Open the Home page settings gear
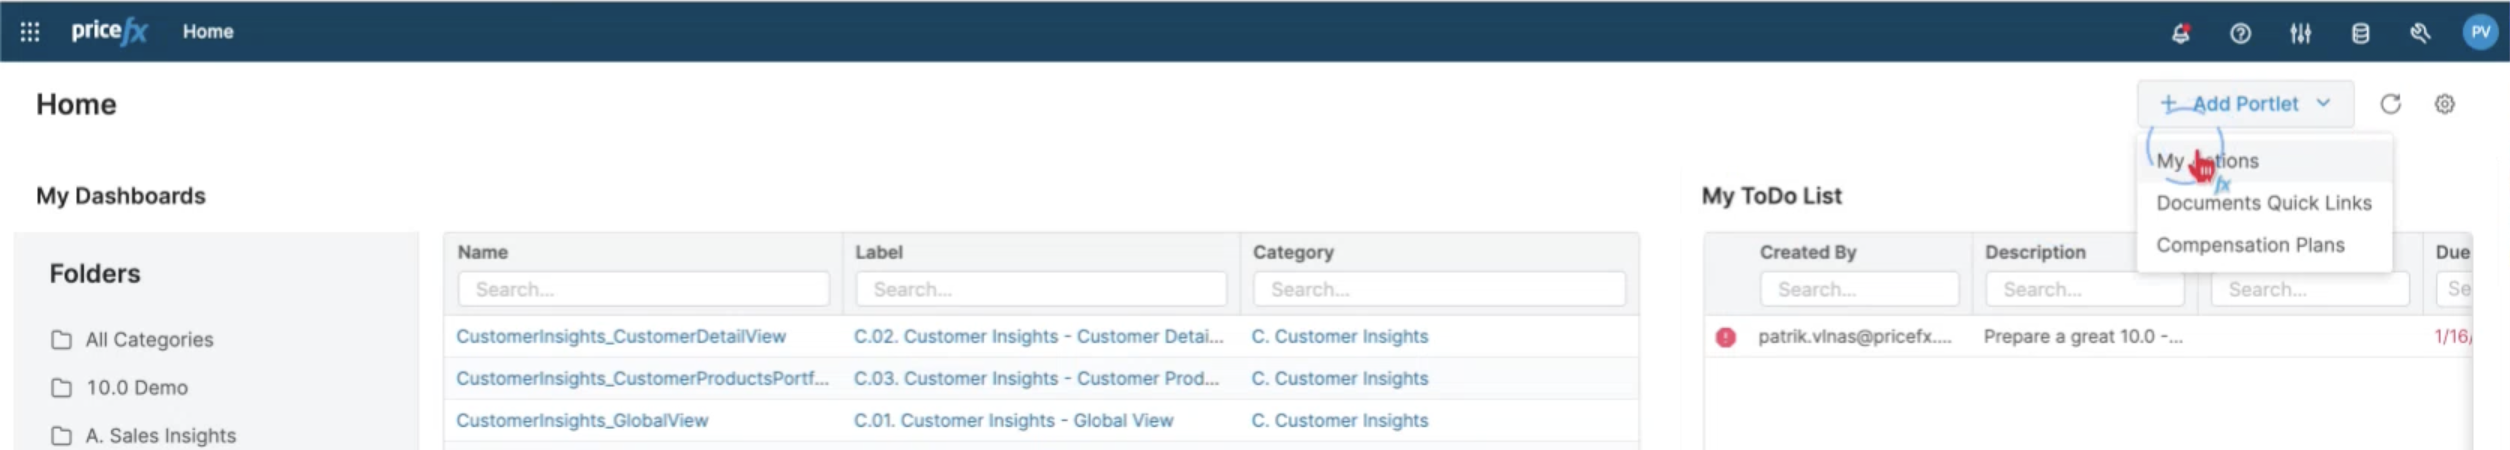This screenshot has height=450, width=2510. [2444, 104]
